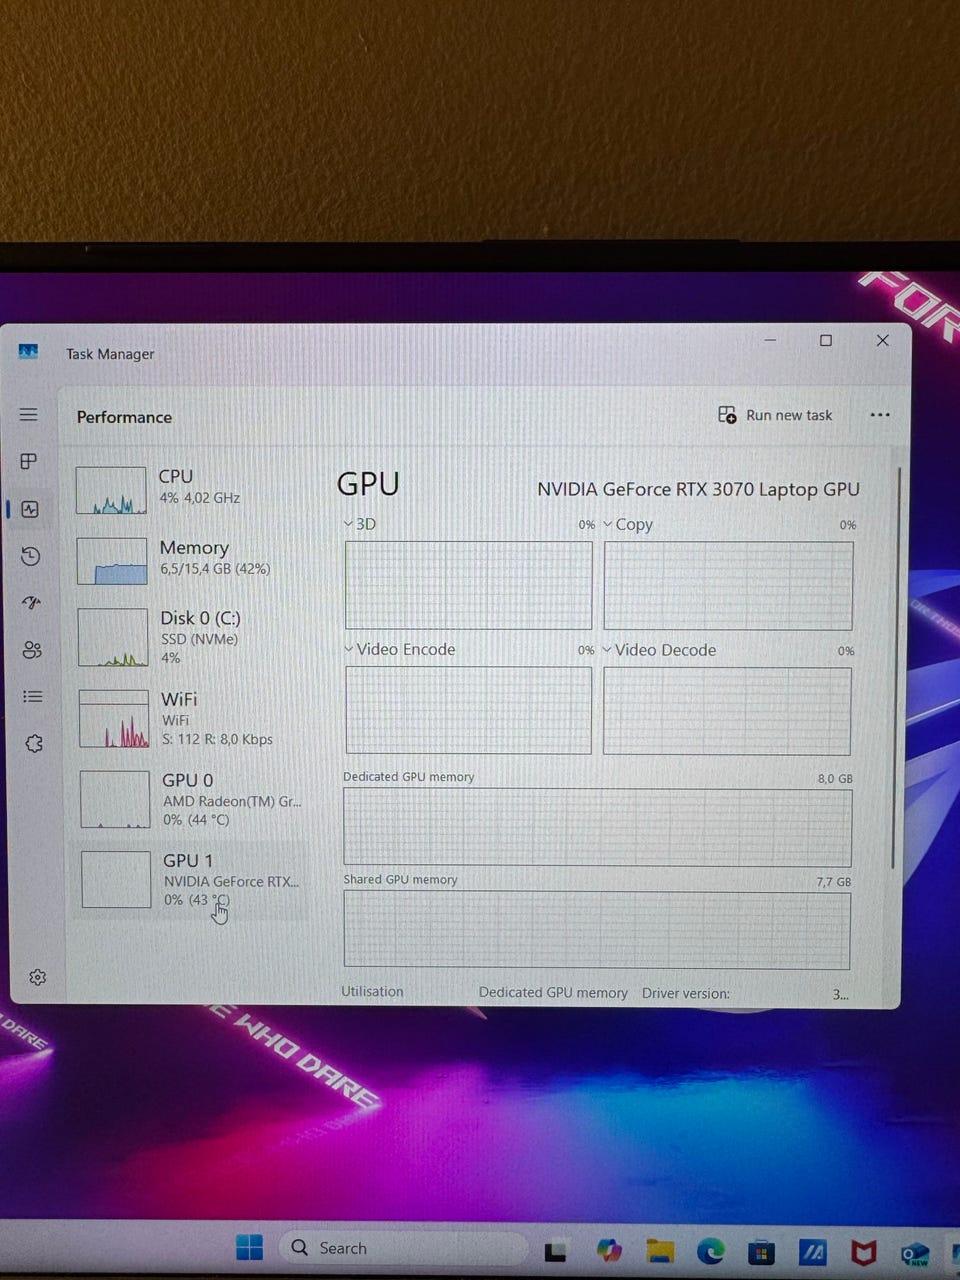Click the Memory usage mini graph
This screenshot has width=960, height=1280.
click(112, 561)
